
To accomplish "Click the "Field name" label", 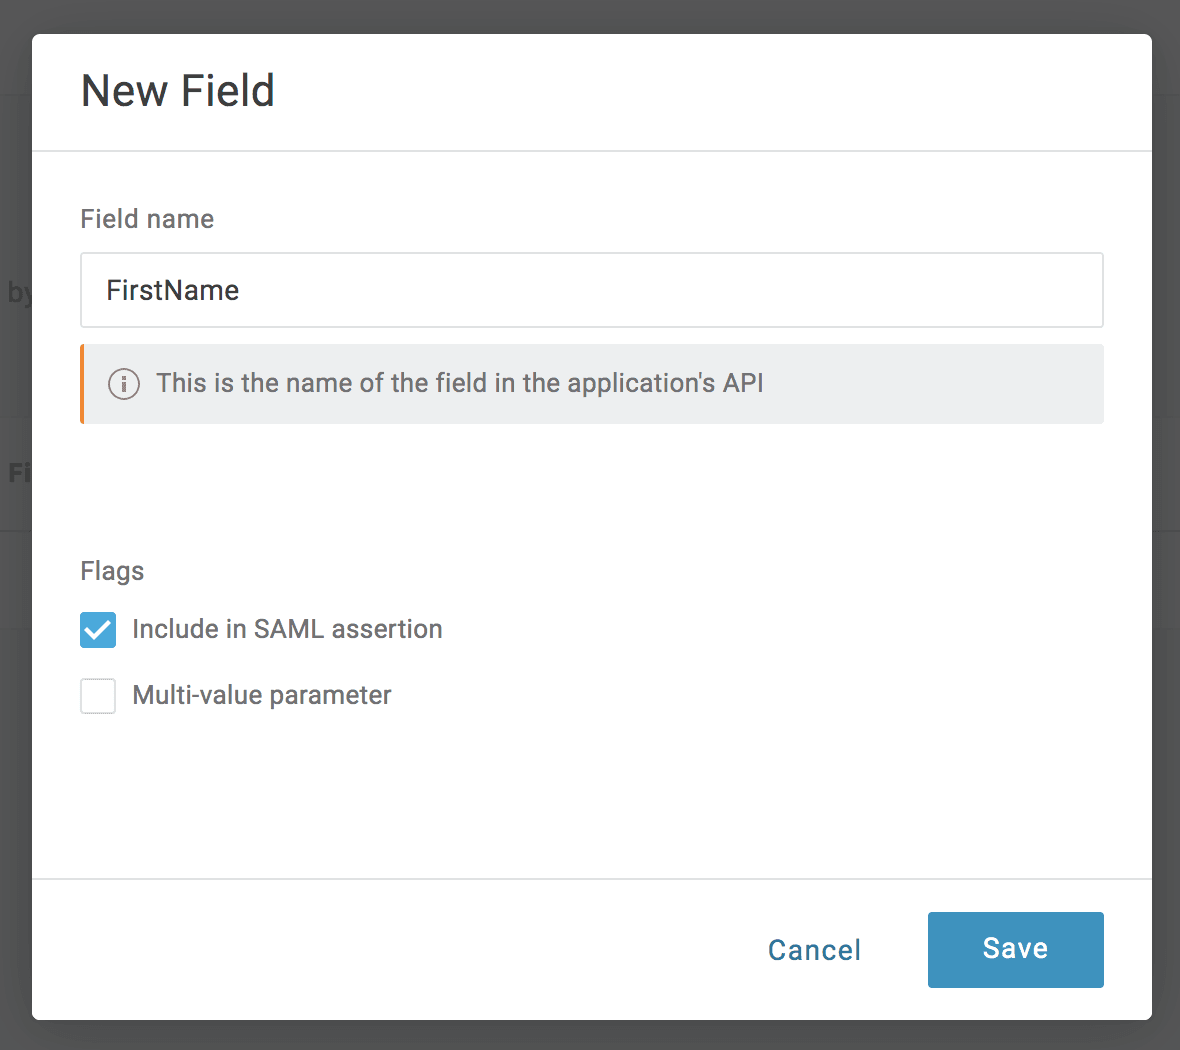I will (147, 219).
